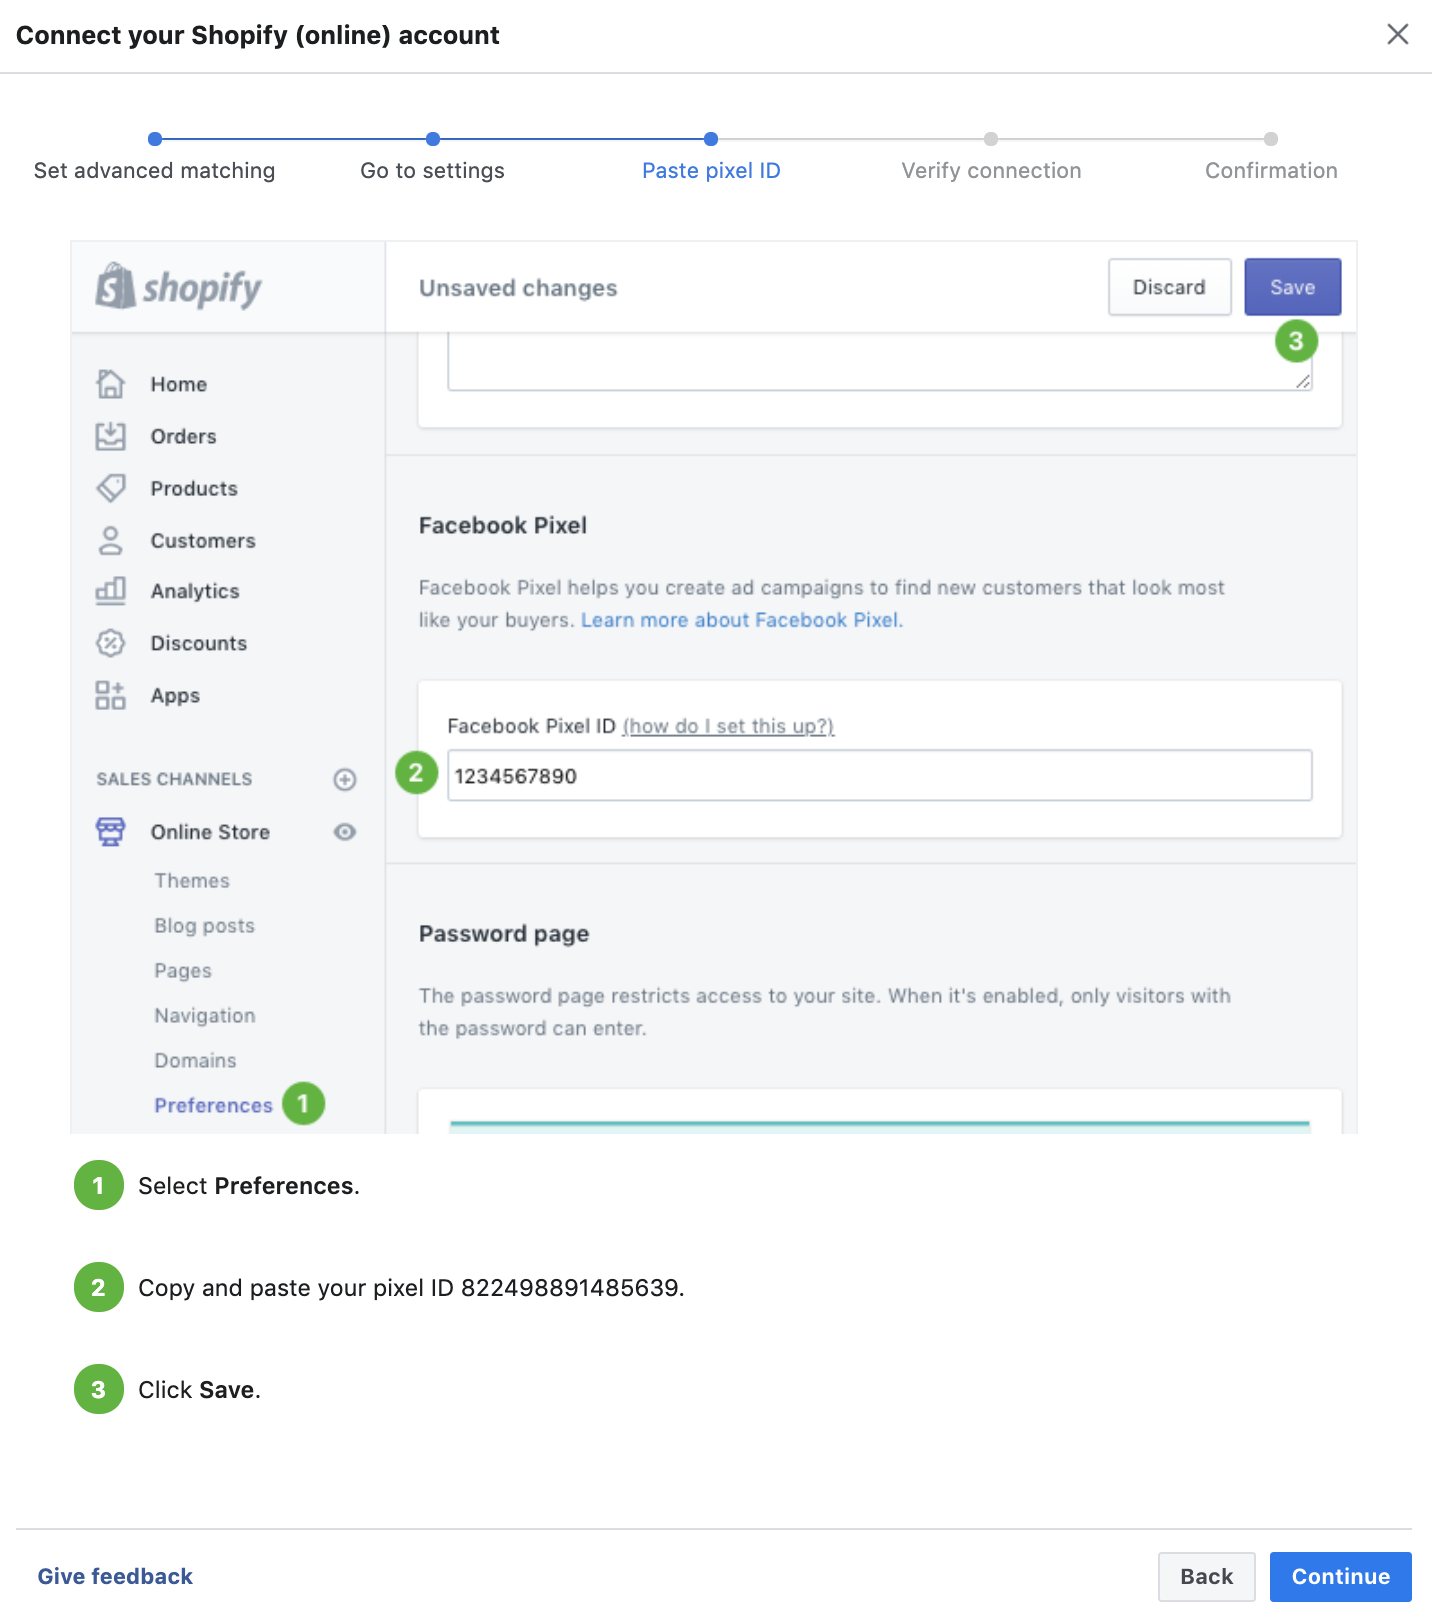Open the Give feedback link
Viewport: 1432px width, 1616px height.
click(x=115, y=1577)
